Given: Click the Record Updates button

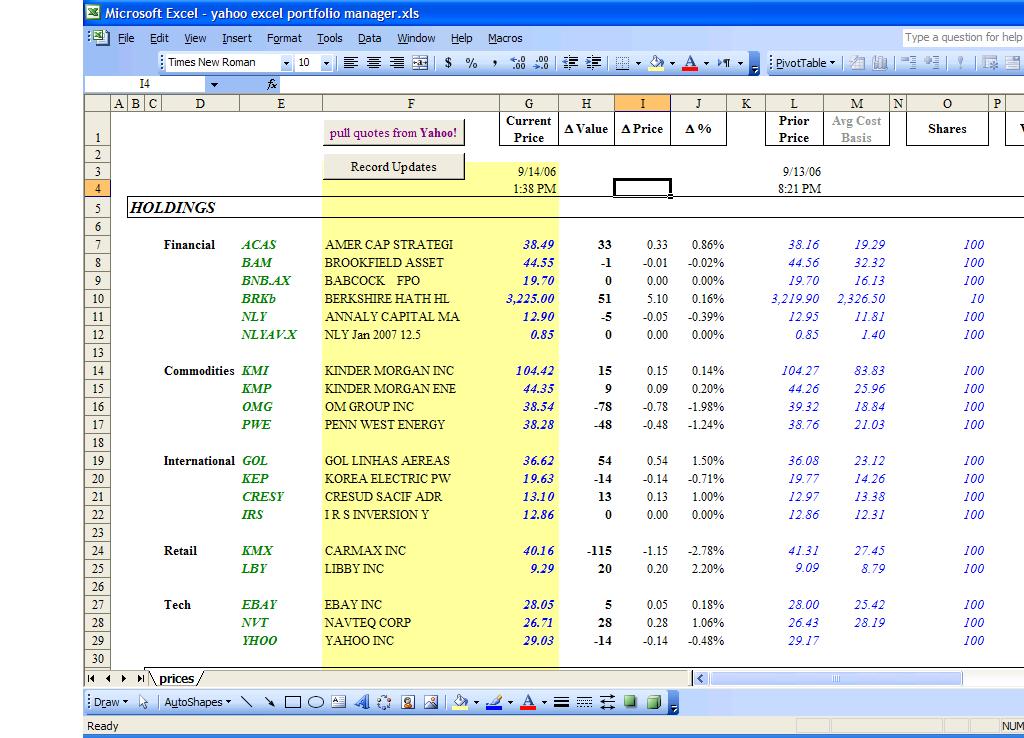Looking at the screenshot, I should pos(393,167).
